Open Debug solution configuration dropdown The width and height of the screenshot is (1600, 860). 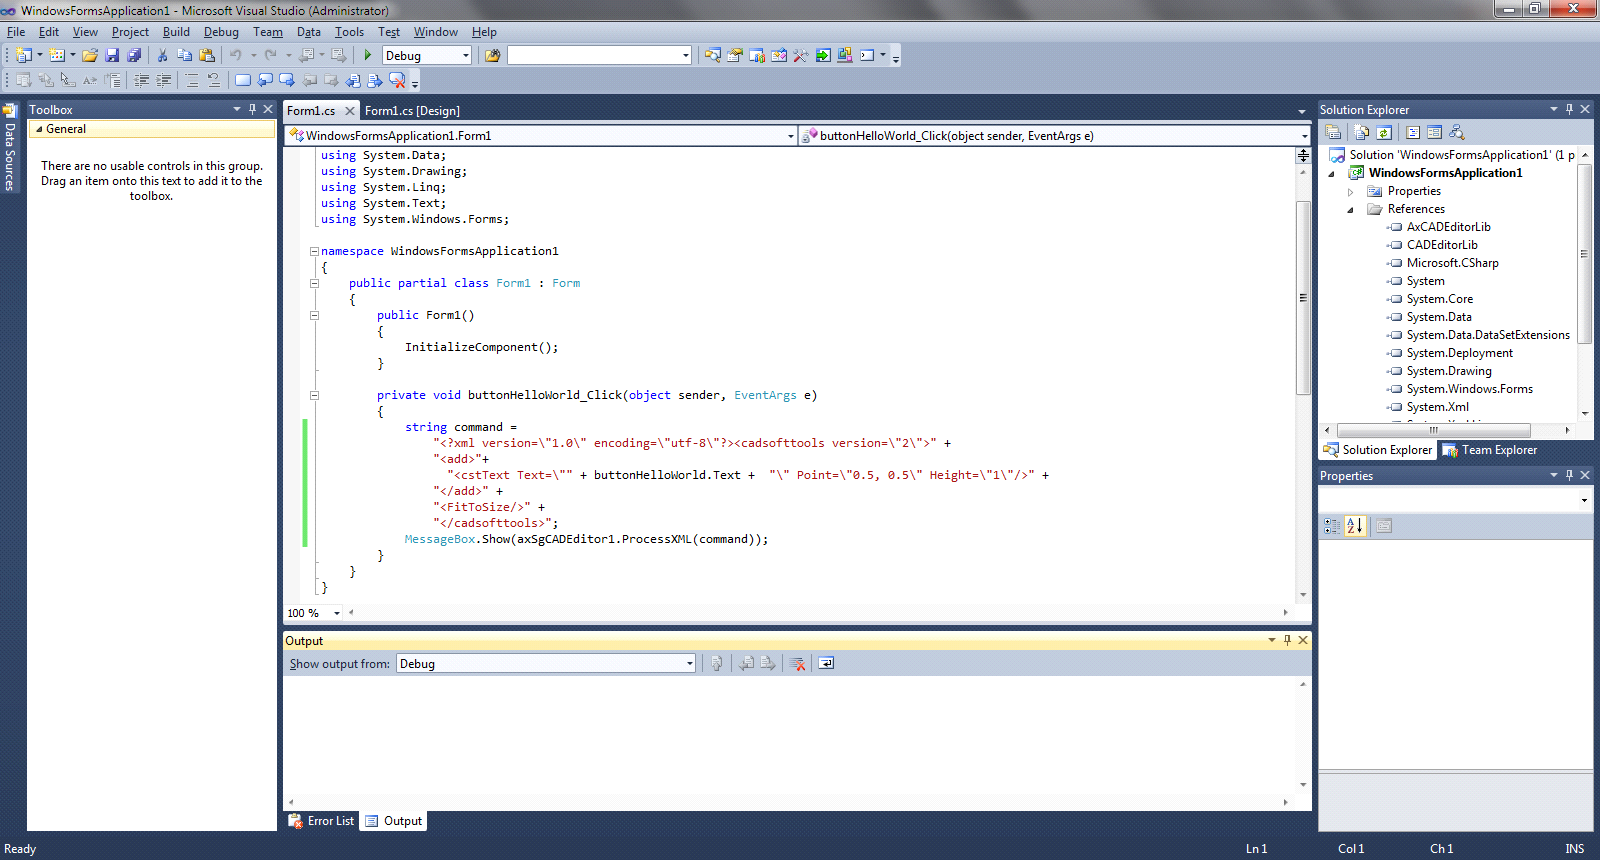[466, 56]
